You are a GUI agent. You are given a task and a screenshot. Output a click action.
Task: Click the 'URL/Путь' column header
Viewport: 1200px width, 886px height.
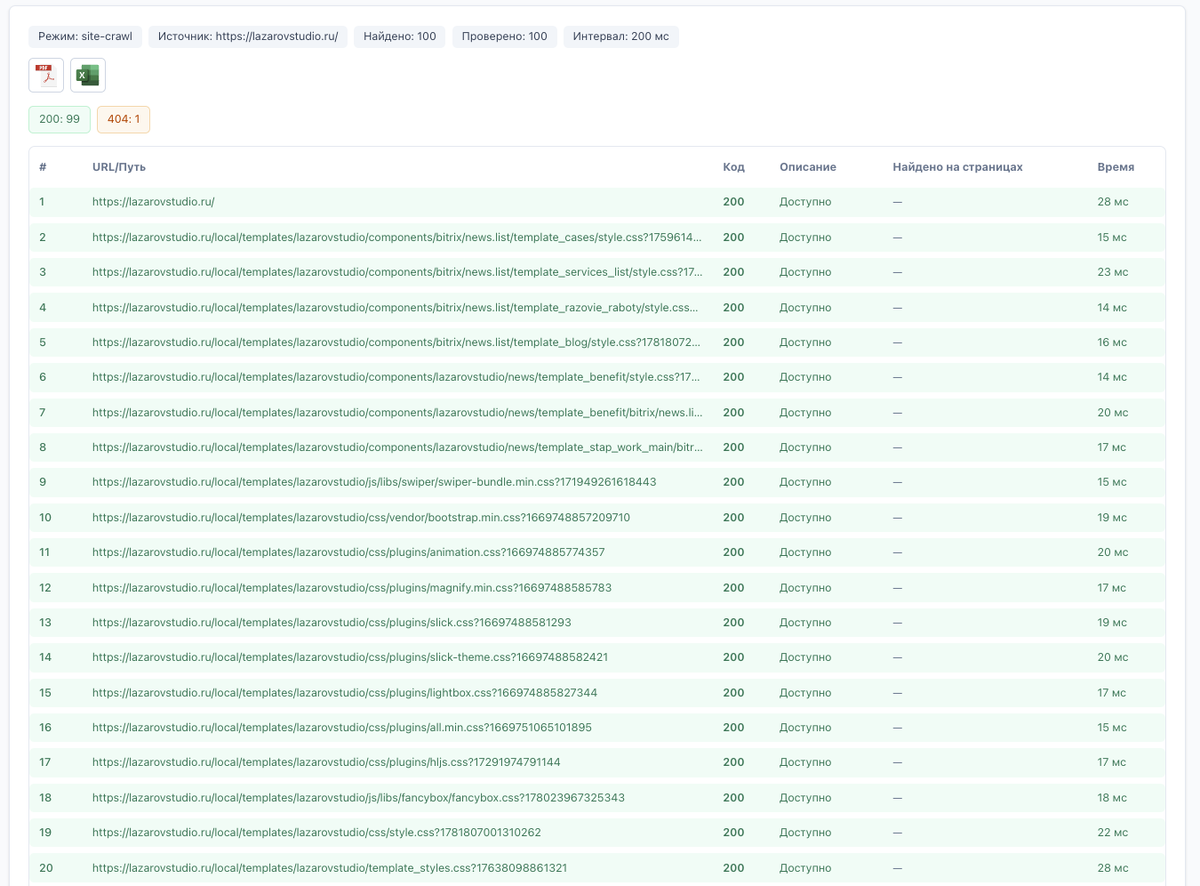click(x=119, y=167)
